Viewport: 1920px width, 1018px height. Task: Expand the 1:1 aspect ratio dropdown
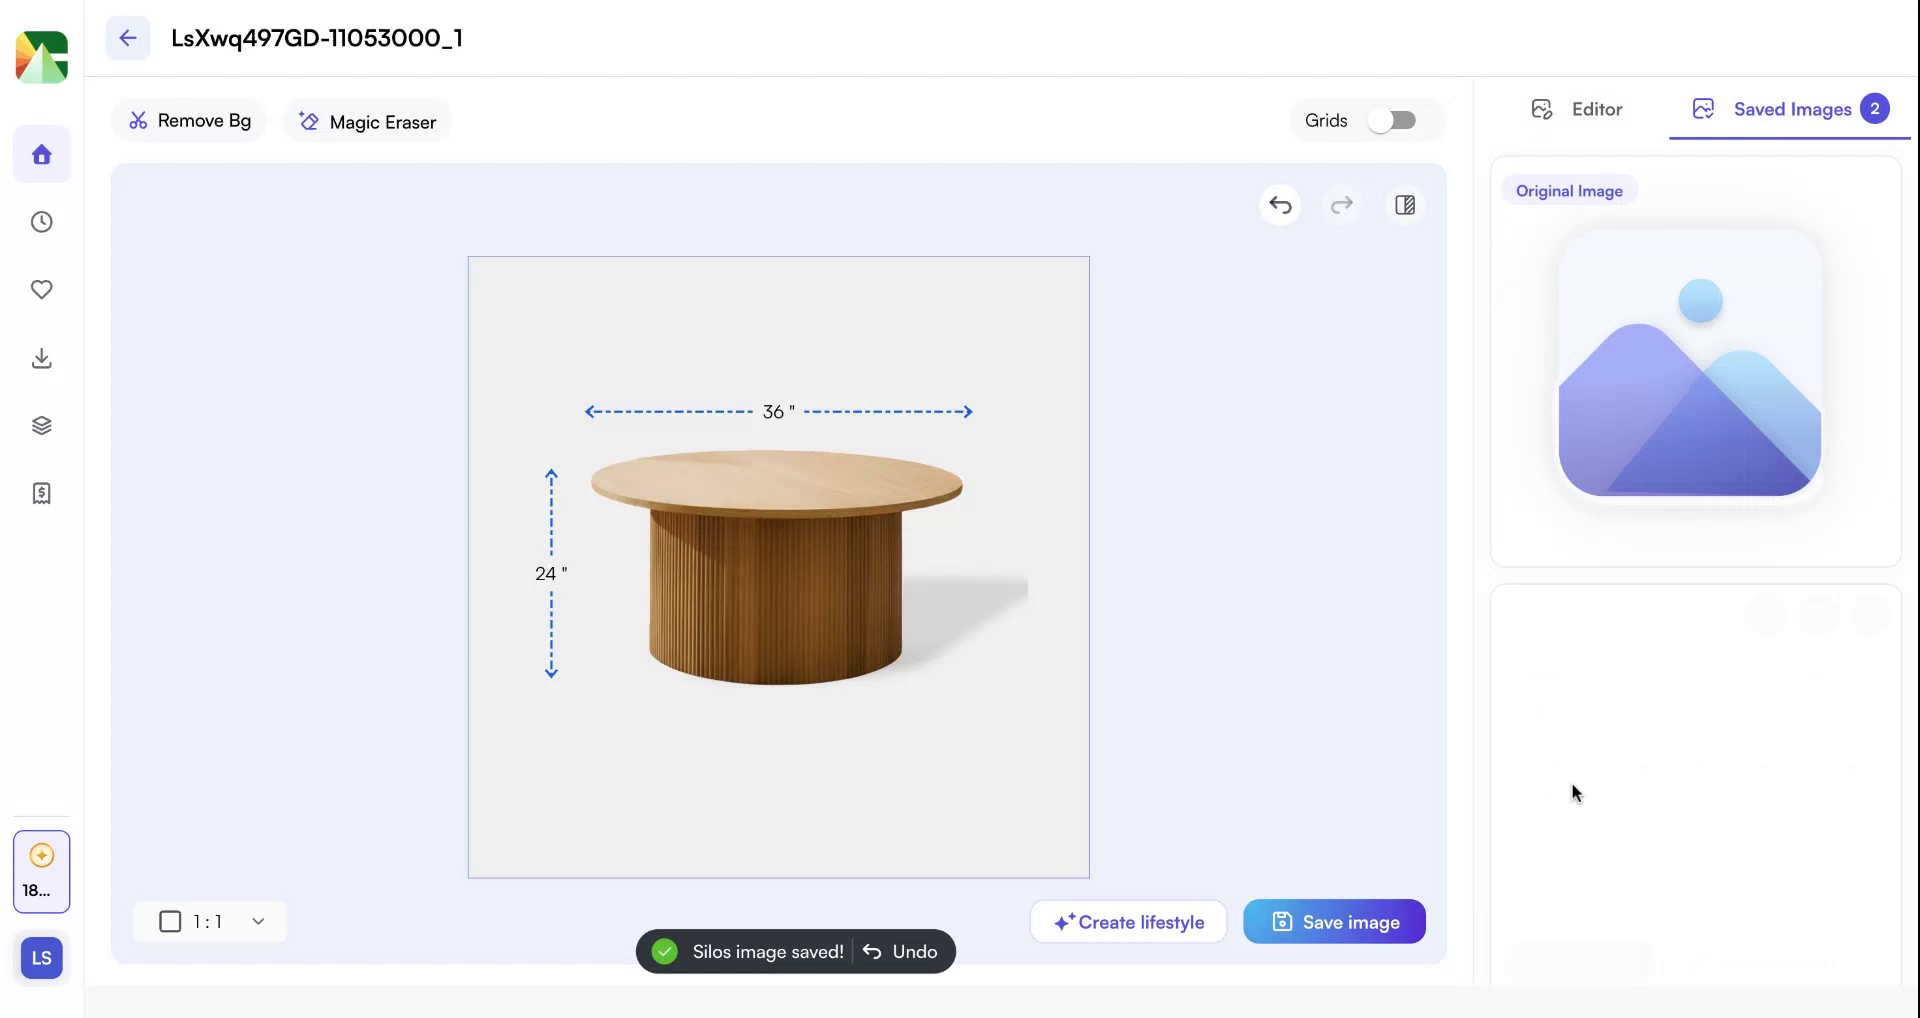[x=258, y=921]
